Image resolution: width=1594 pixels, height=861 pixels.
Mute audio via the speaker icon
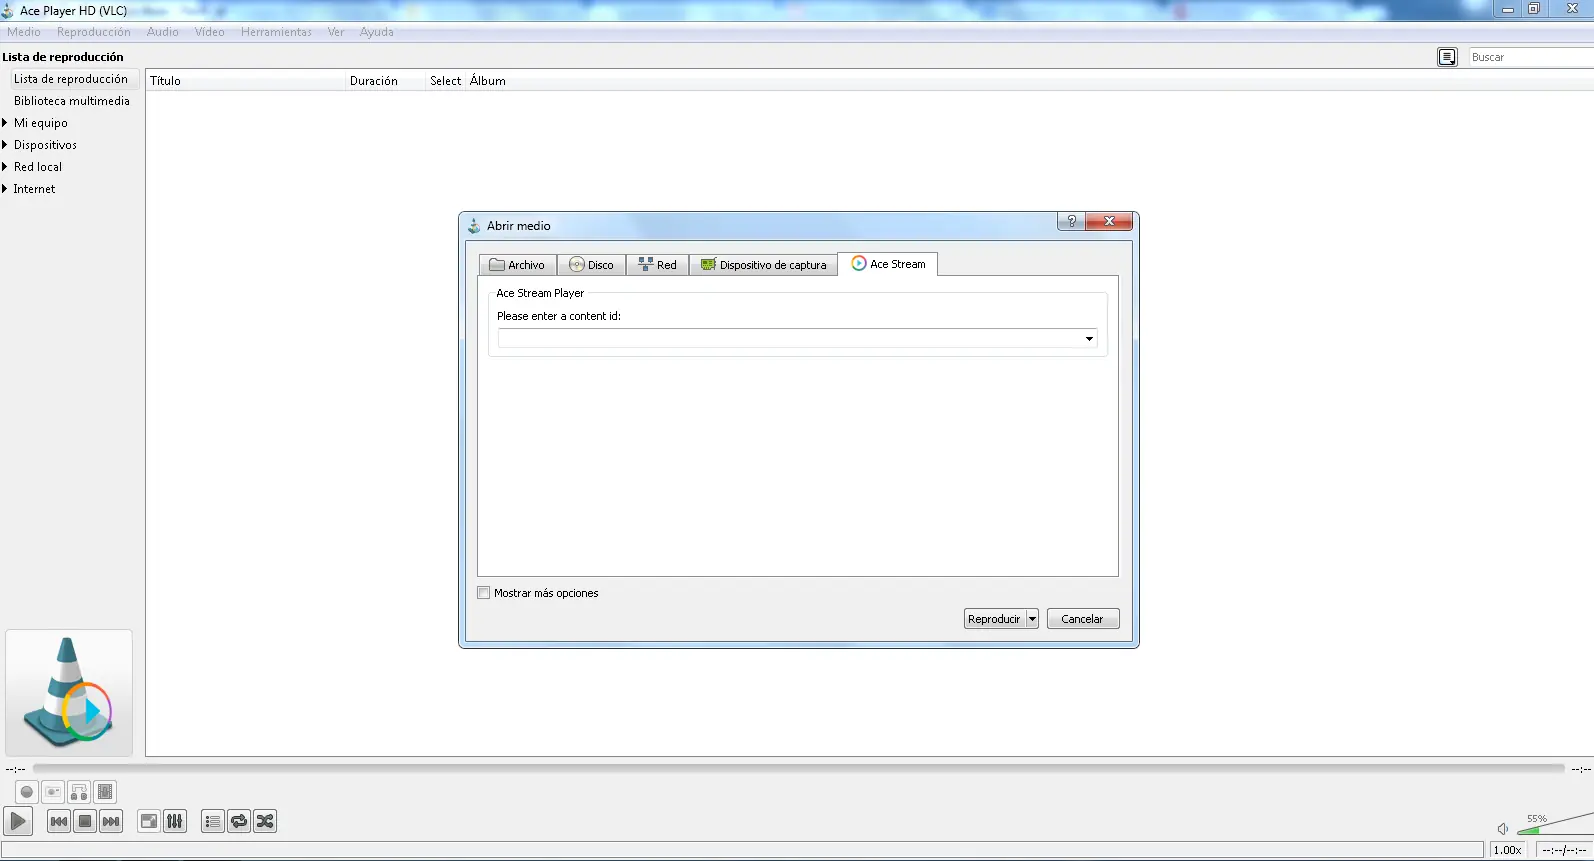[1502, 828]
